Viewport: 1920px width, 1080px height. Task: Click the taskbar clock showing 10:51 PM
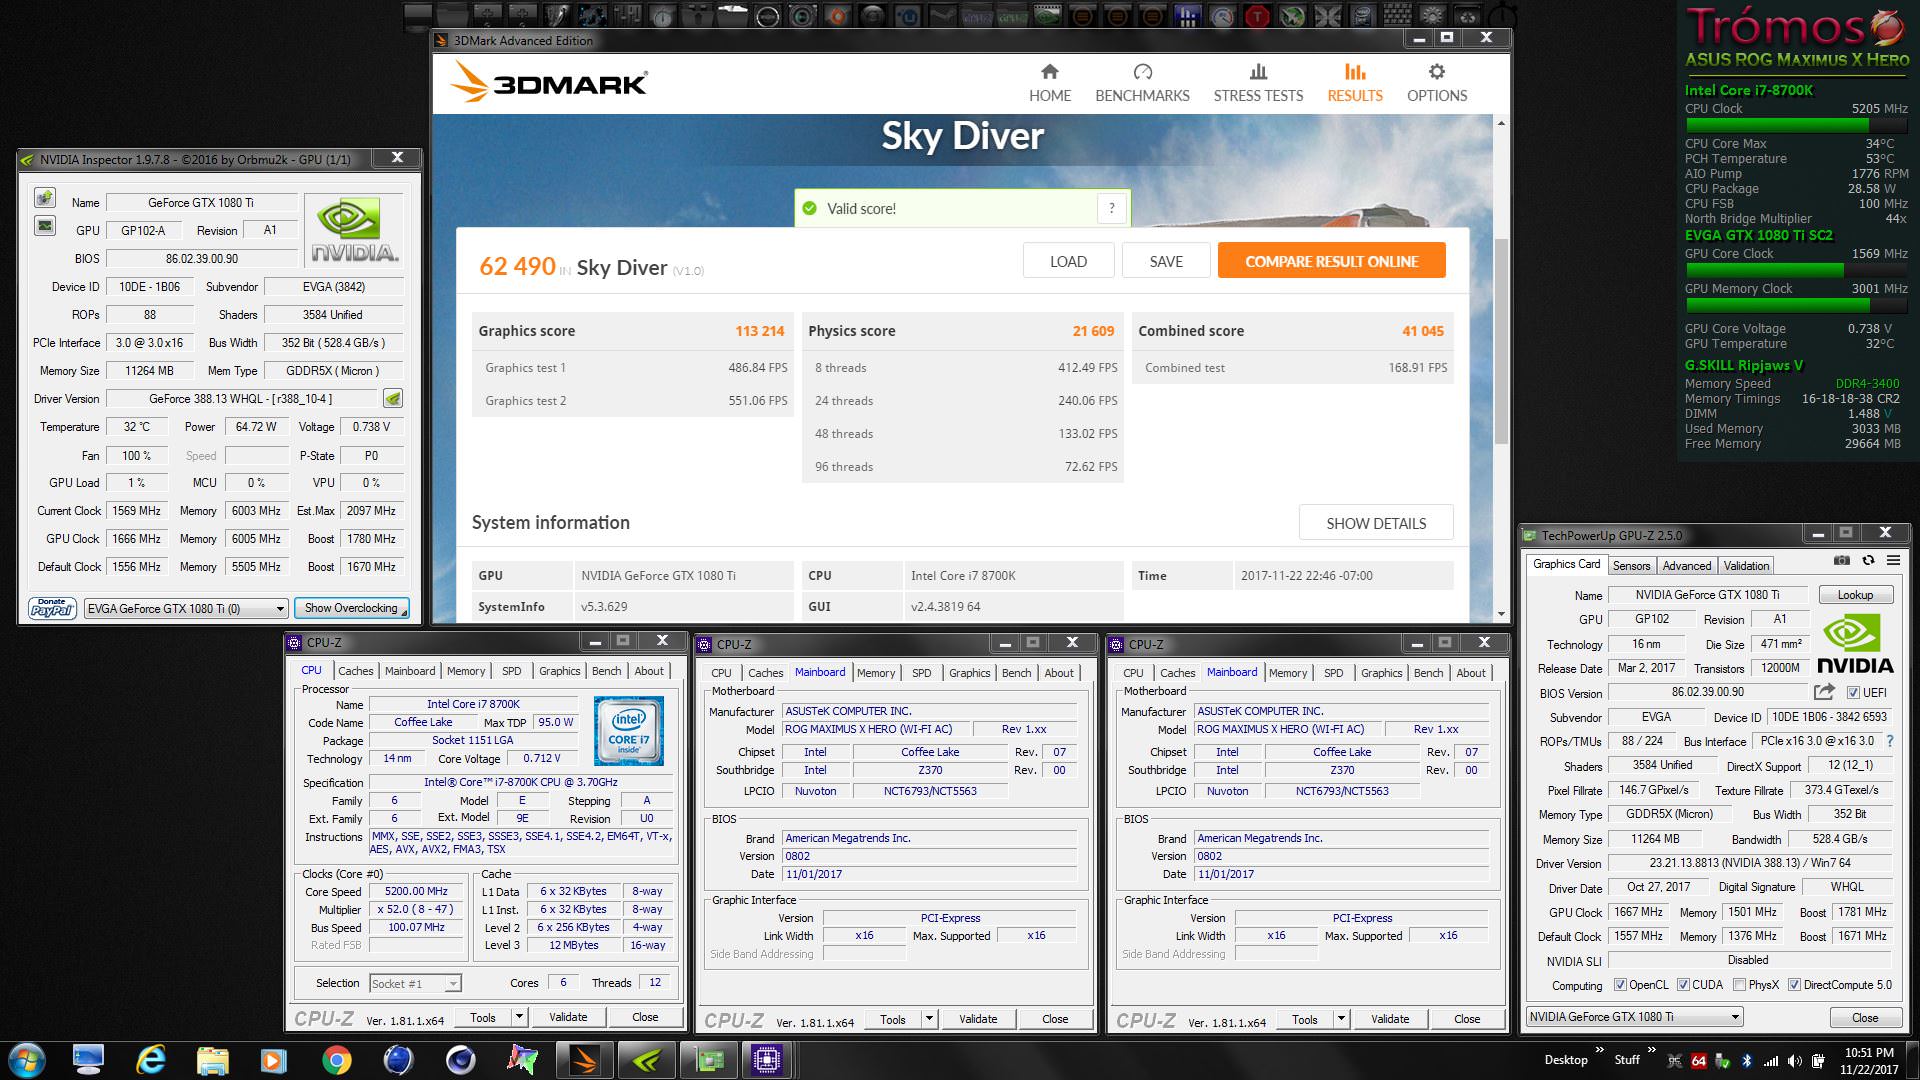(x=1868, y=1060)
